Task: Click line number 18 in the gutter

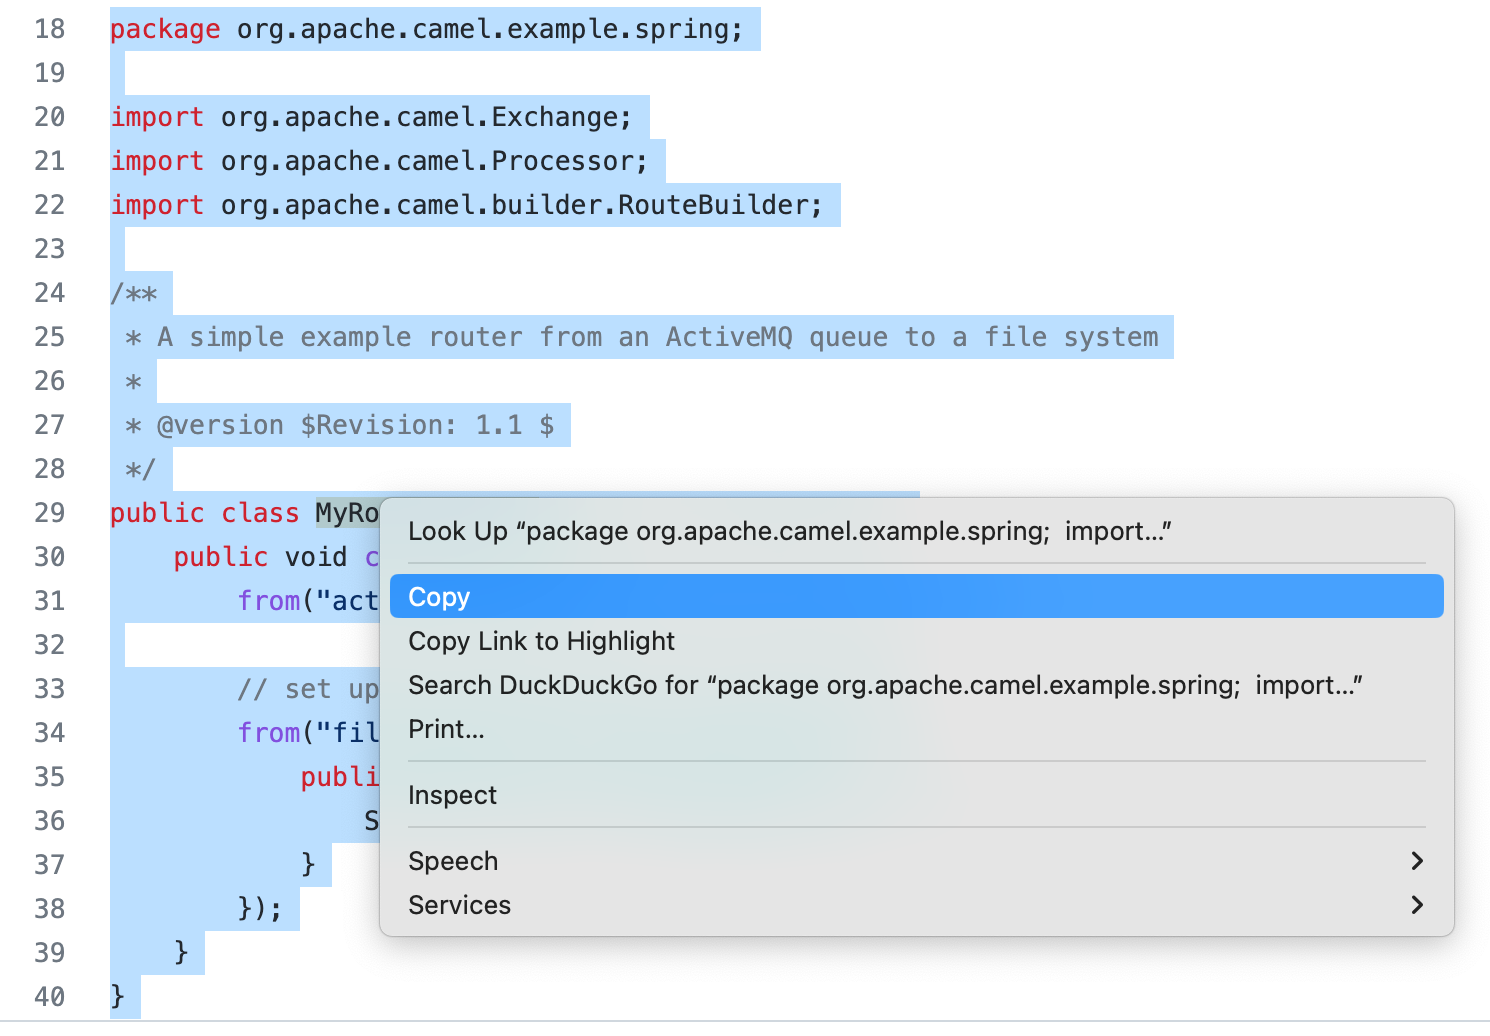Action: coord(49,29)
